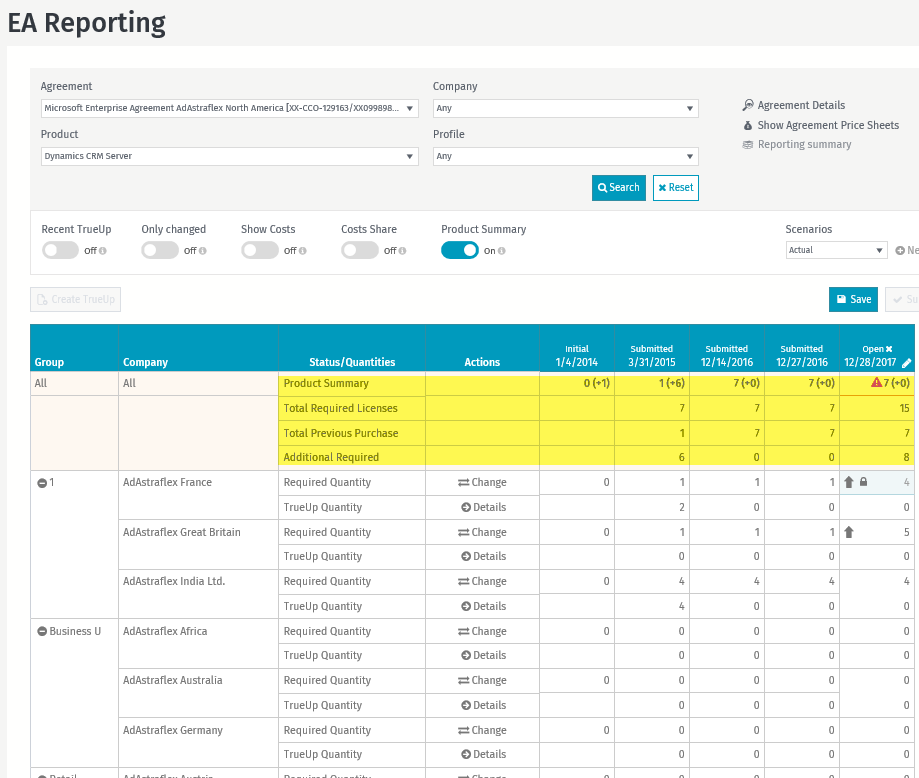919x778 pixels.
Task: Click info icon beside Recent TrueUp Off label
Action: (103, 251)
